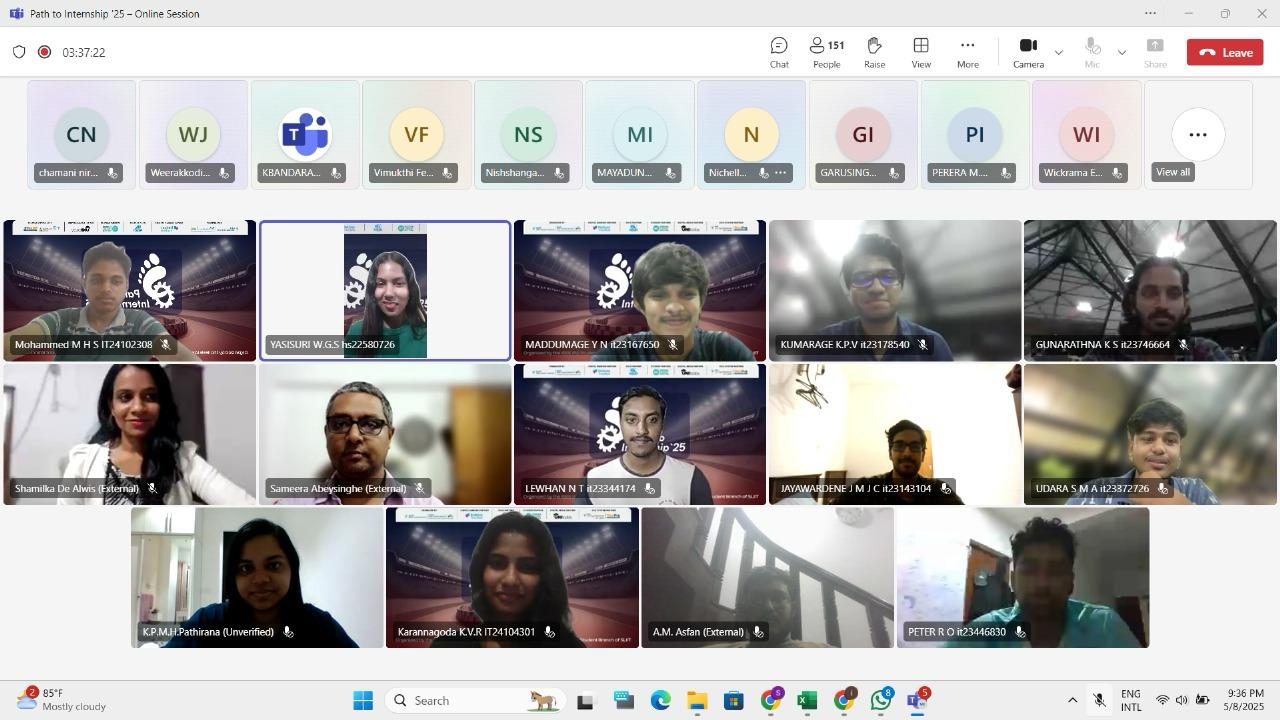
Task: Raise your hand in the meeting
Action: tap(874, 52)
